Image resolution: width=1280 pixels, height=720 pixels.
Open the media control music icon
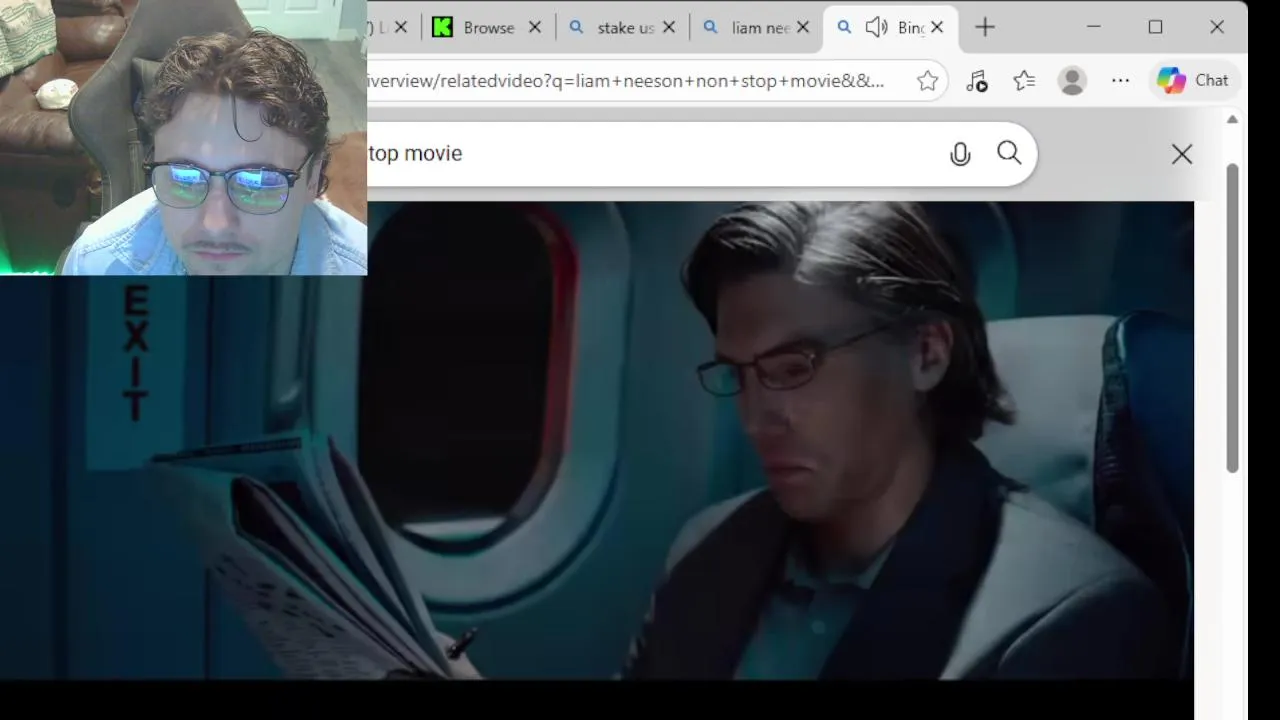pos(977,81)
